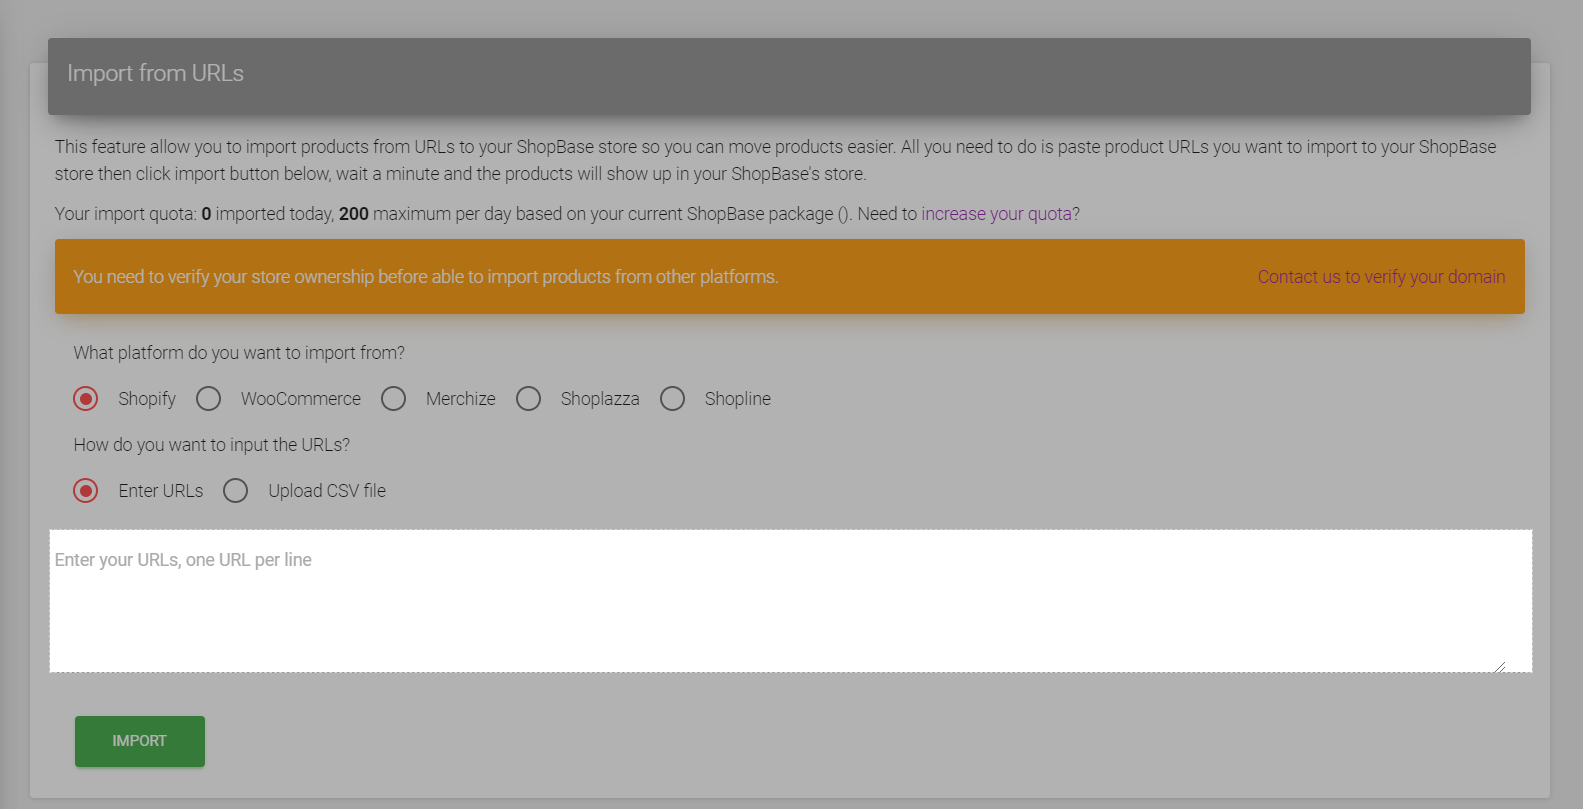Click the Upload CSV file label text

(x=326, y=491)
